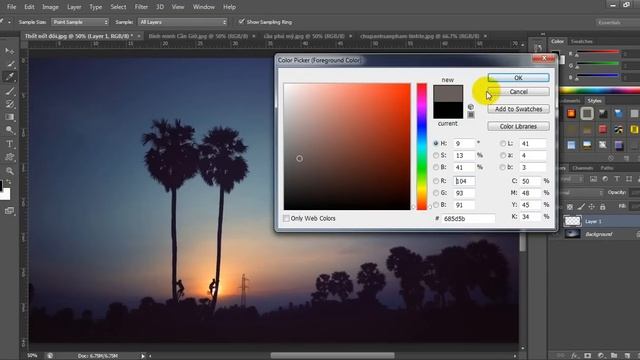This screenshot has width=640, height=360.
Task: Select the Dodge tool
Action: click(x=9, y=130)
